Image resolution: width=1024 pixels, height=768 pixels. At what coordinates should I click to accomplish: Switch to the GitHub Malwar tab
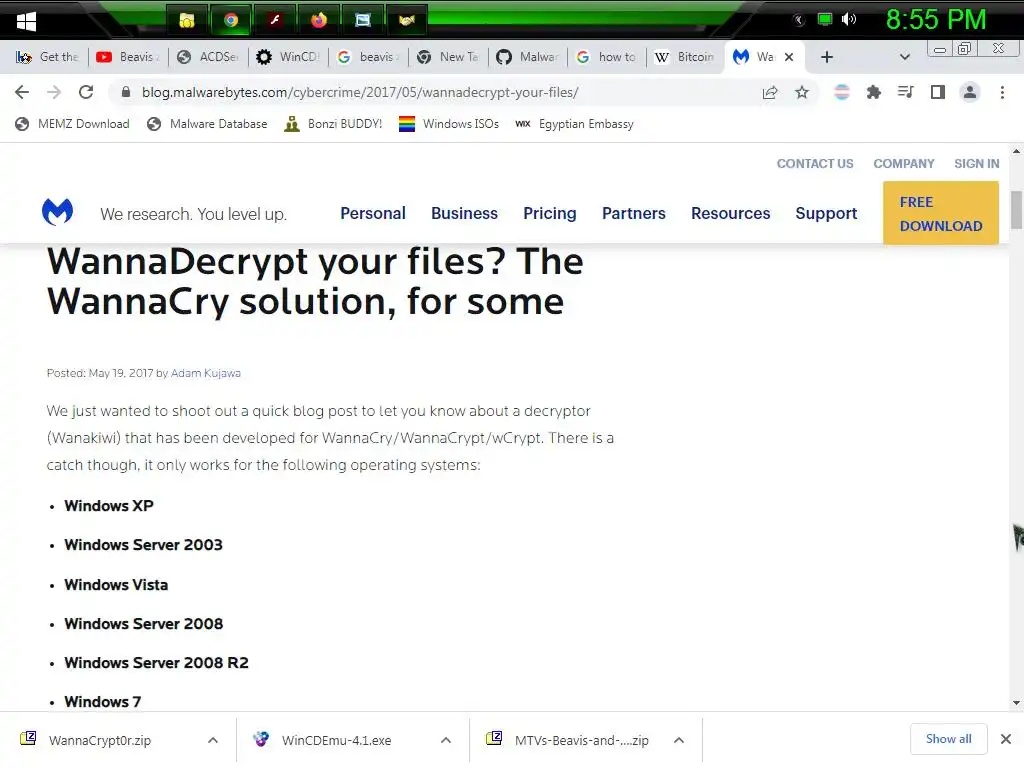528,57
